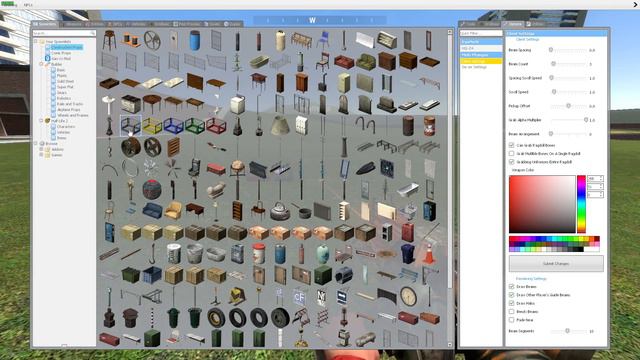Enable Fade Near checkbox
640x360 pixels.
511,320
